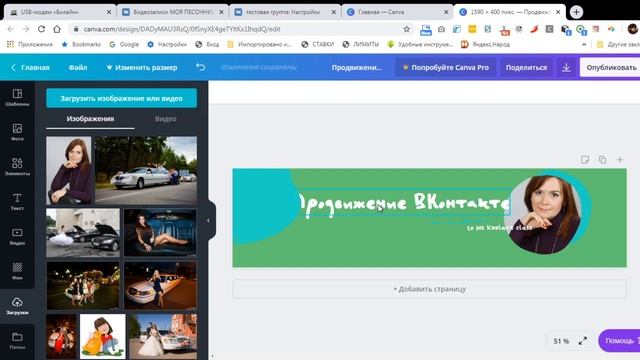Viewport: 640px width, 360px height.
Task: Open the Яндекс.Народ bookmark
Action: [x=485, y=44]
